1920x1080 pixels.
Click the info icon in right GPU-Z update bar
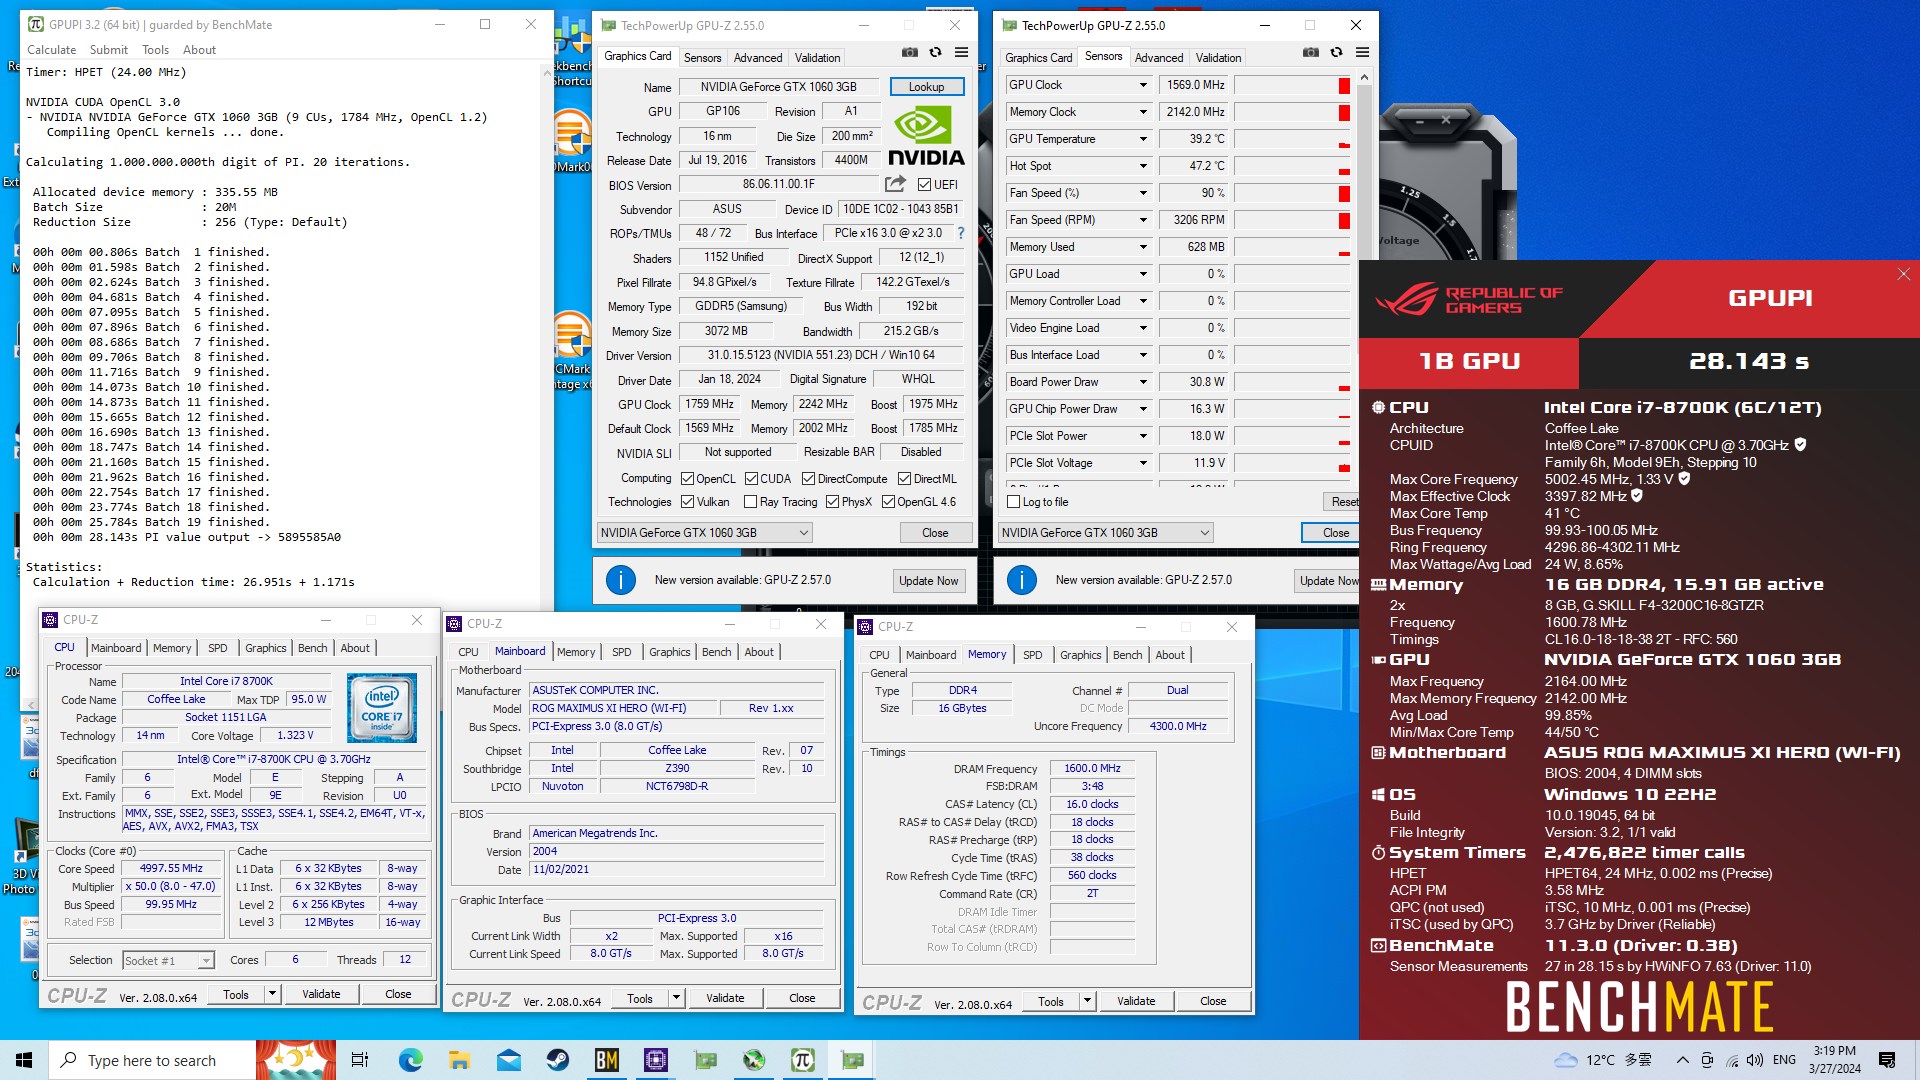click(1021, 580)
